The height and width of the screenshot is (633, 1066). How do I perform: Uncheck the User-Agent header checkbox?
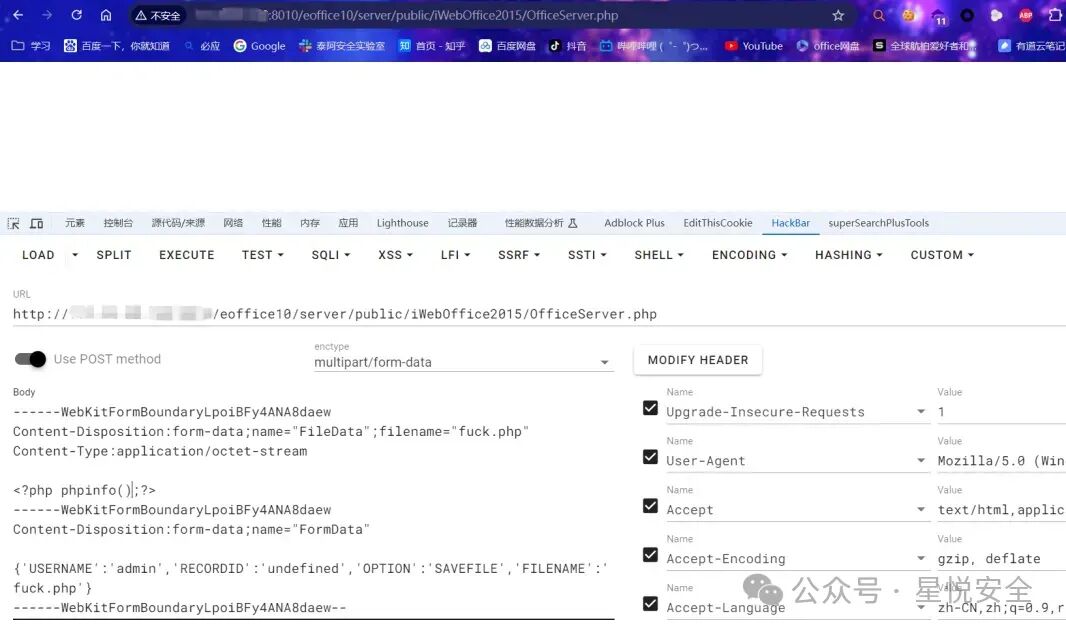[650, 457]
